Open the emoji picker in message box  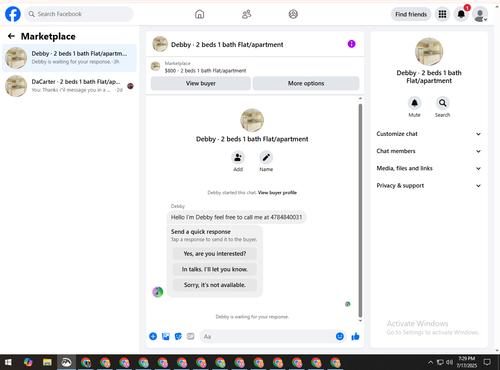coord(340,336)
